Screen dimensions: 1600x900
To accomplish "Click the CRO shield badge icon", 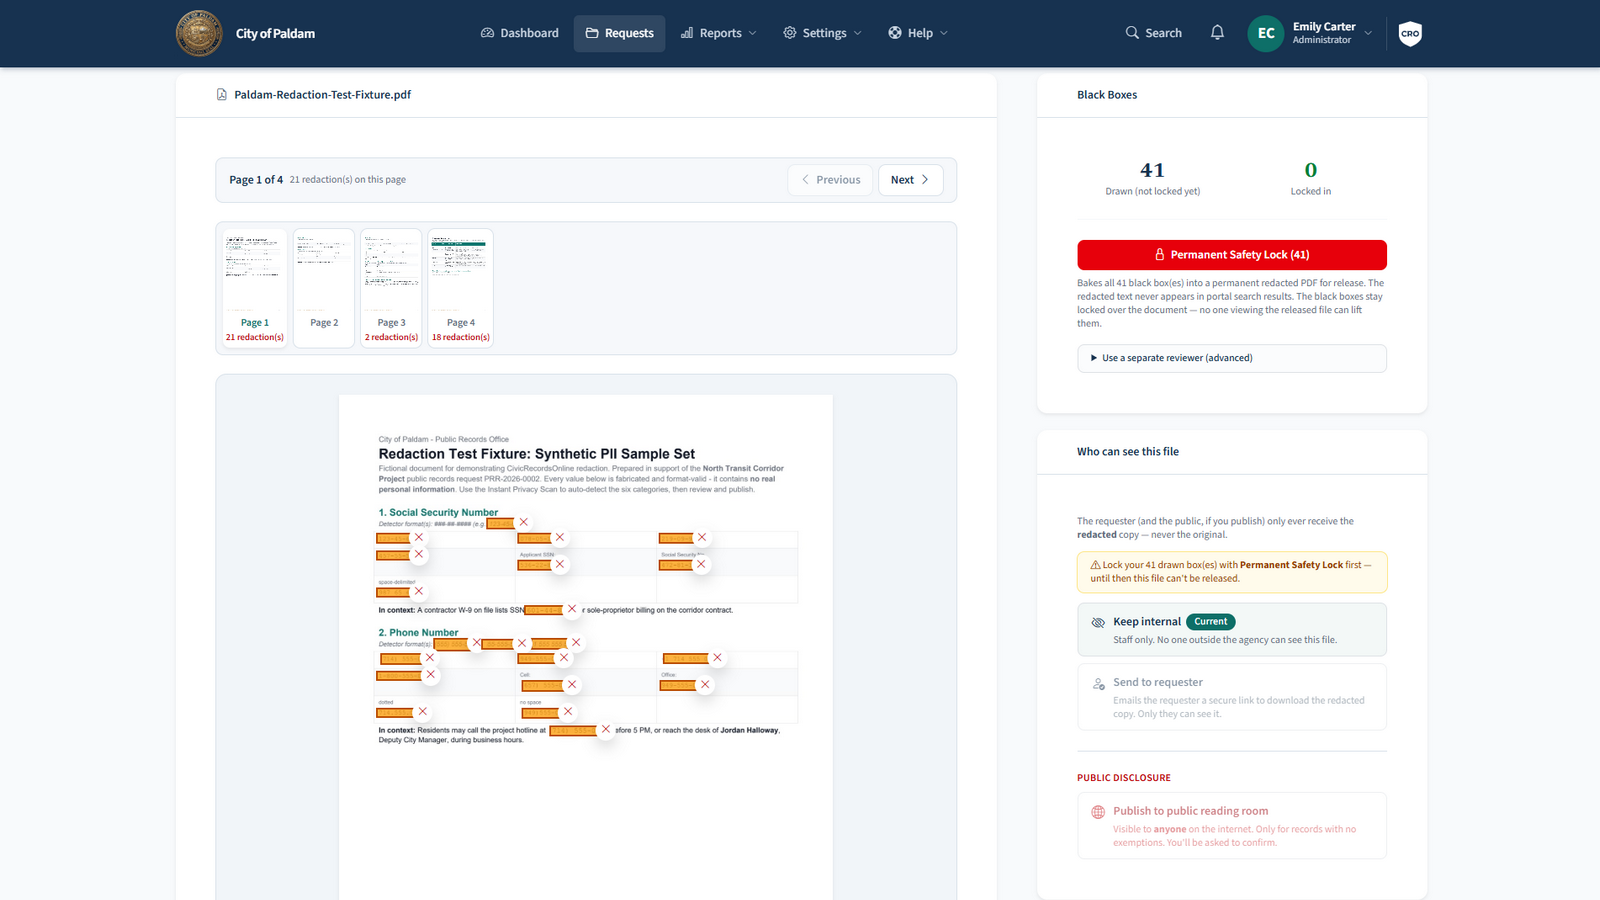I will (x=1410, y=33).
